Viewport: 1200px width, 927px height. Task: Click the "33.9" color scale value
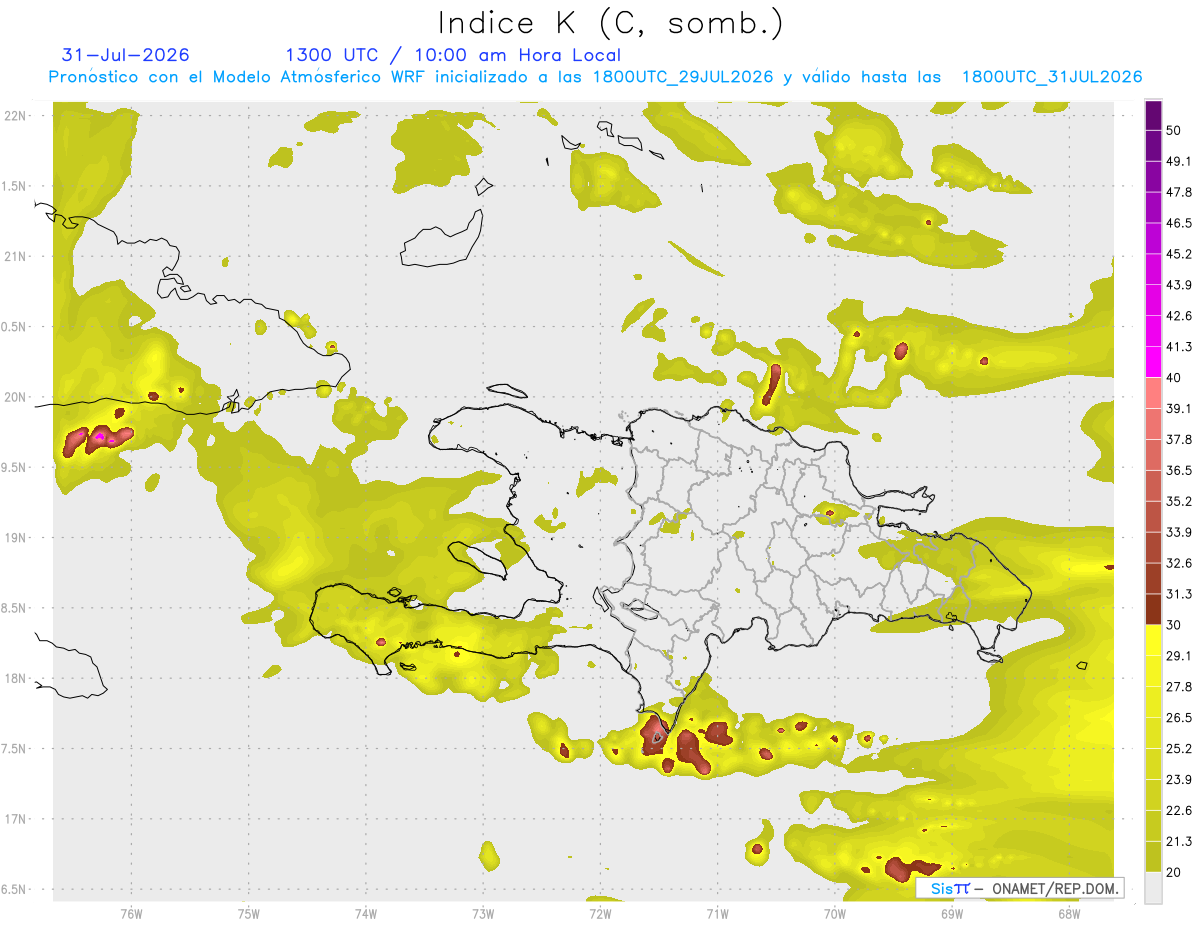pos(1179,532)
